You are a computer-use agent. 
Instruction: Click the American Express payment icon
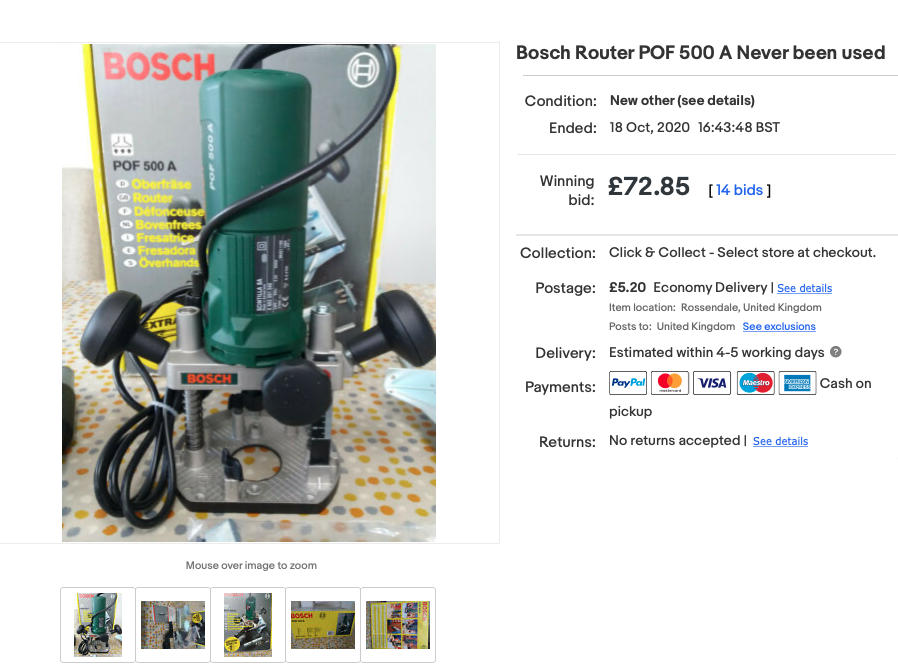[797, 383]
